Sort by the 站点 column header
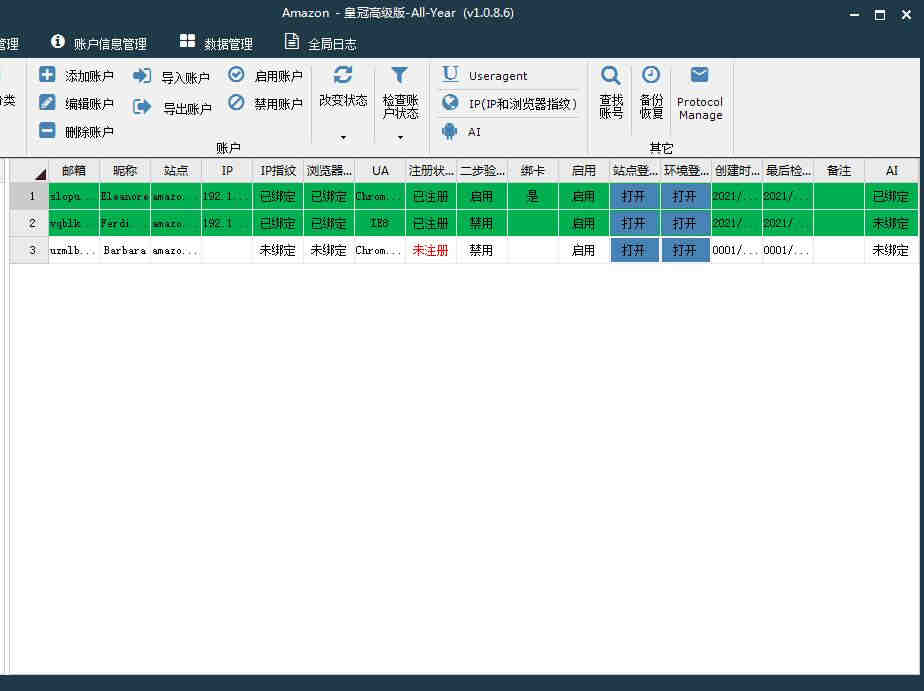The image size is (924, 691). coord(176,171)
